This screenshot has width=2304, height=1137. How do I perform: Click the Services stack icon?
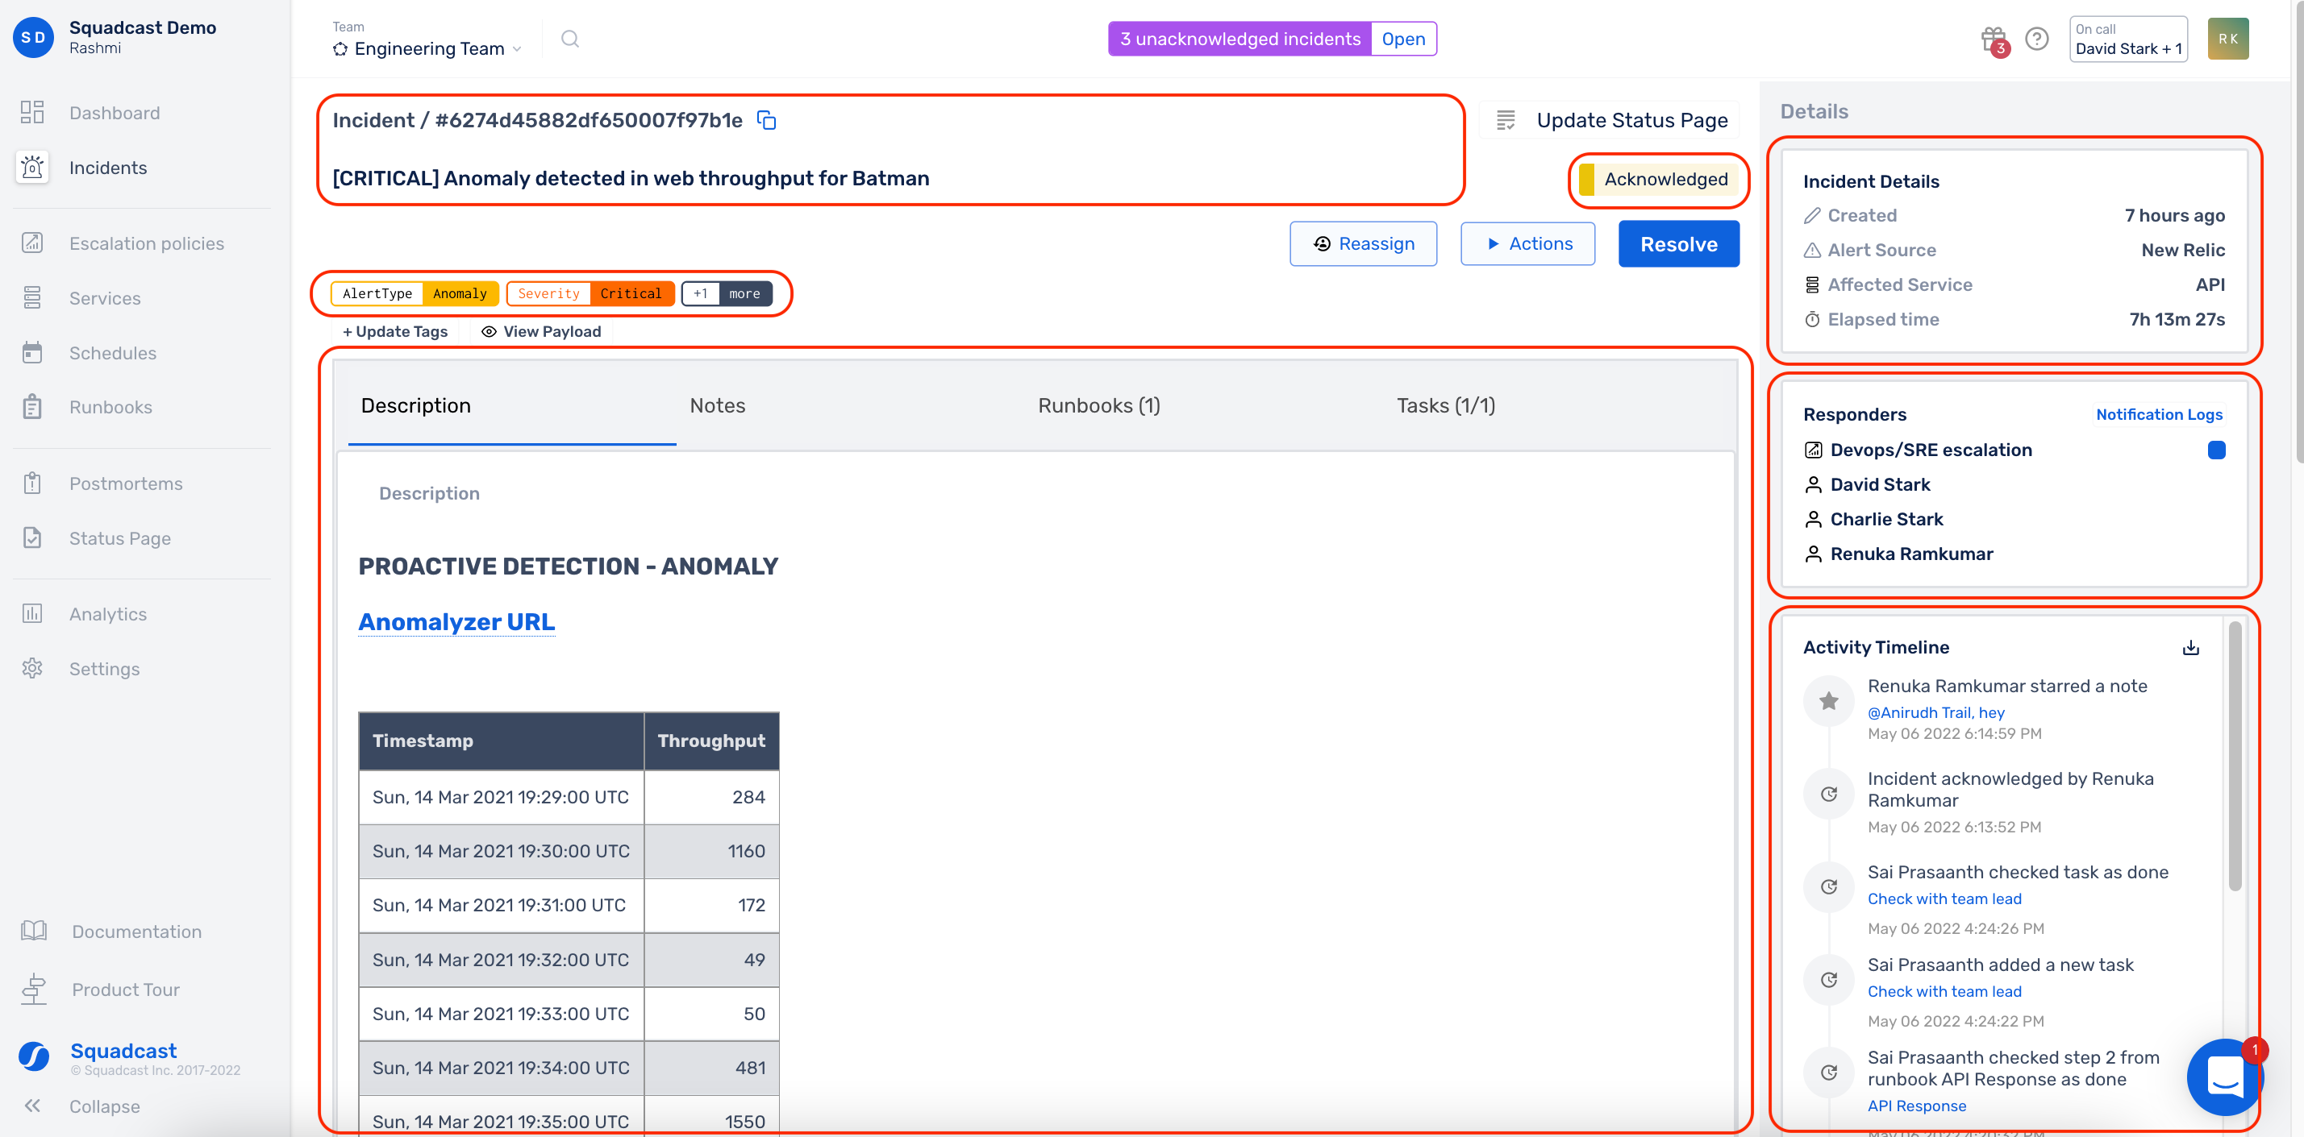click(32, 298)
